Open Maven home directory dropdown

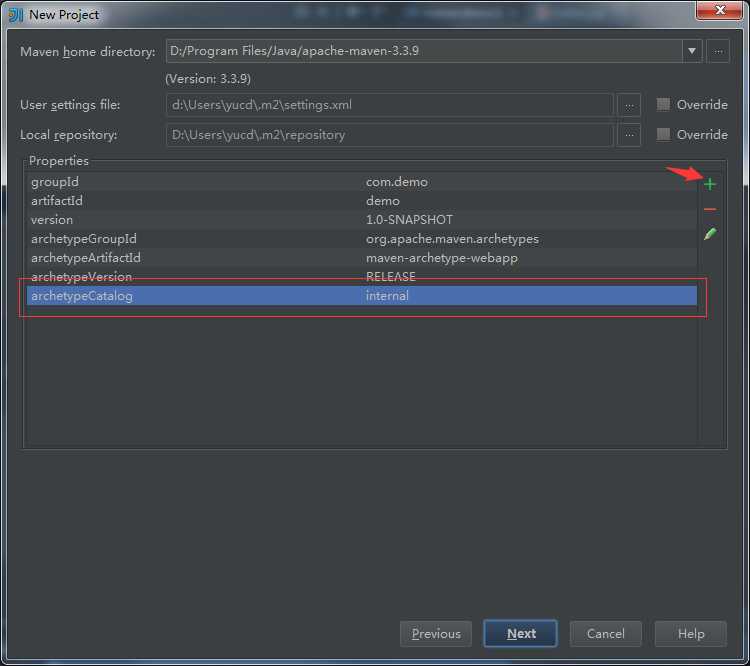[x=692, y=51]
